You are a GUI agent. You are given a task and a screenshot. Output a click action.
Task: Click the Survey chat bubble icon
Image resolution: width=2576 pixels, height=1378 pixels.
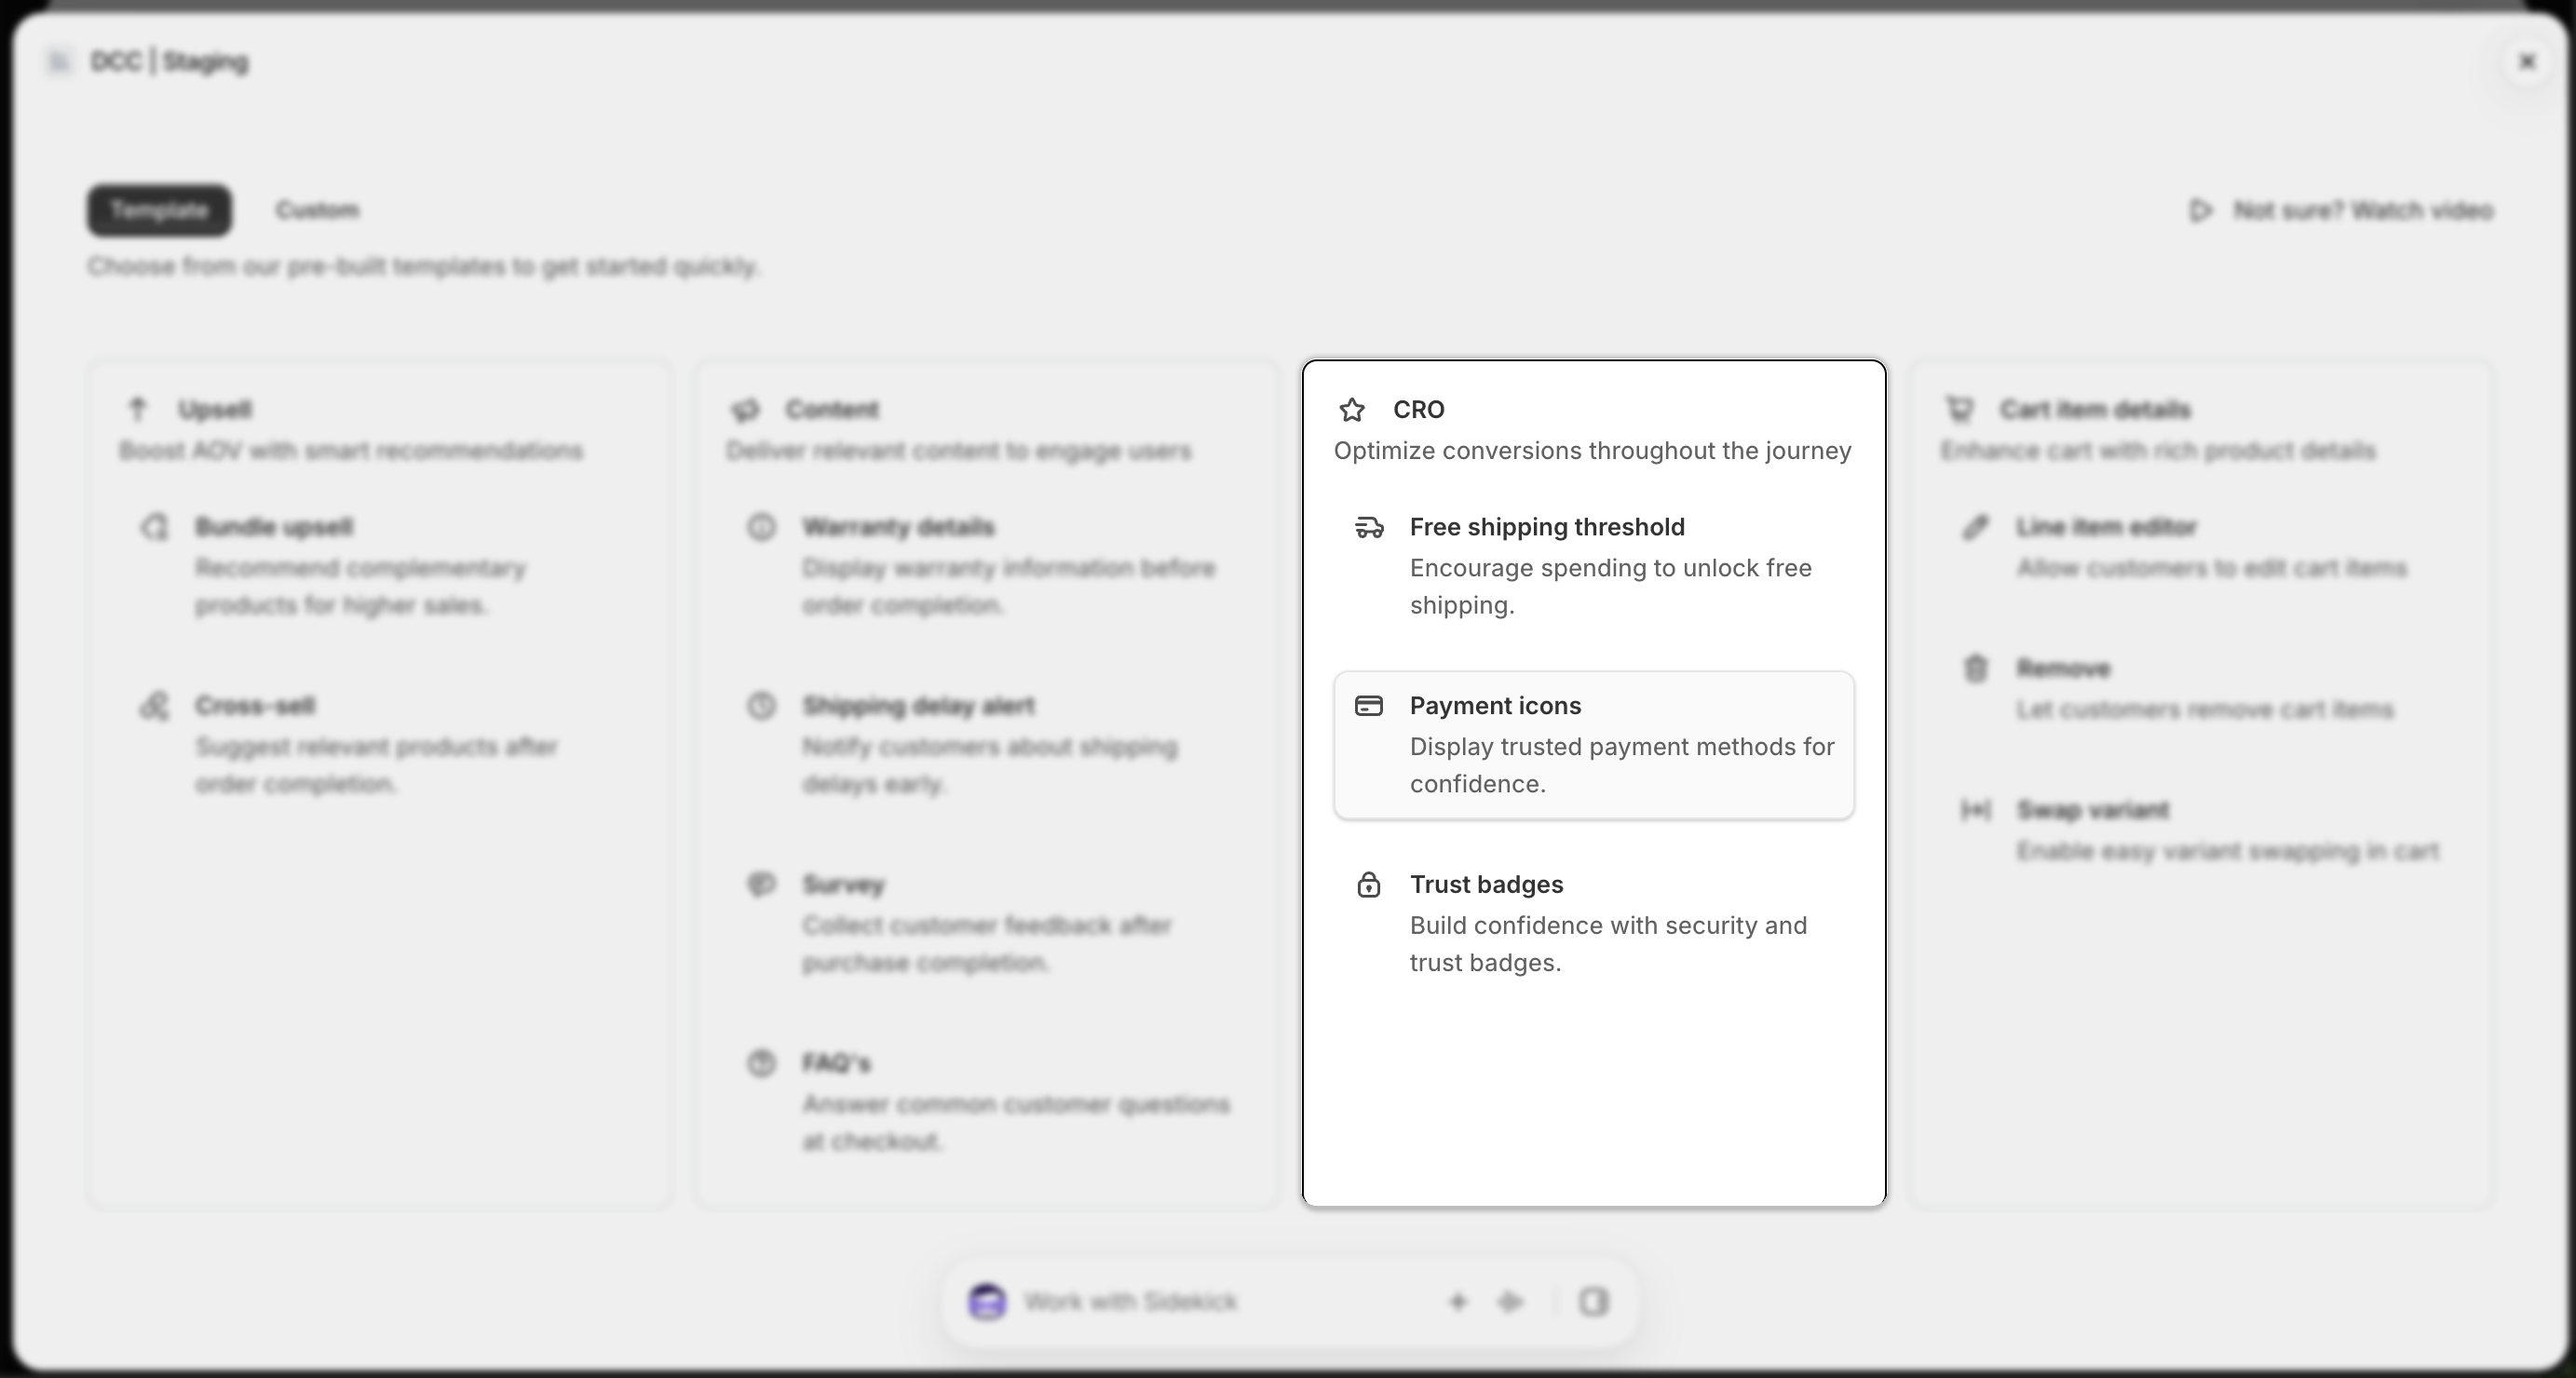point(762,884)
